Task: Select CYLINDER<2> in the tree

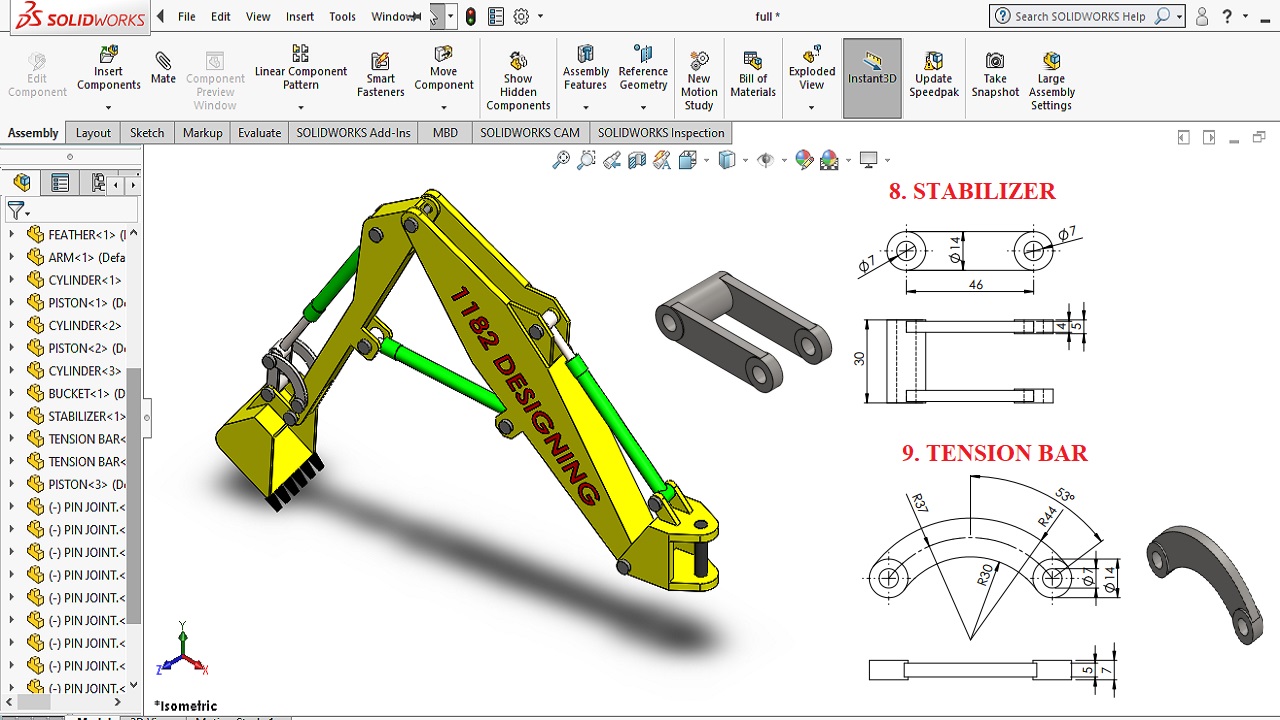Action: pyautogui.click(x=75, y=326)
